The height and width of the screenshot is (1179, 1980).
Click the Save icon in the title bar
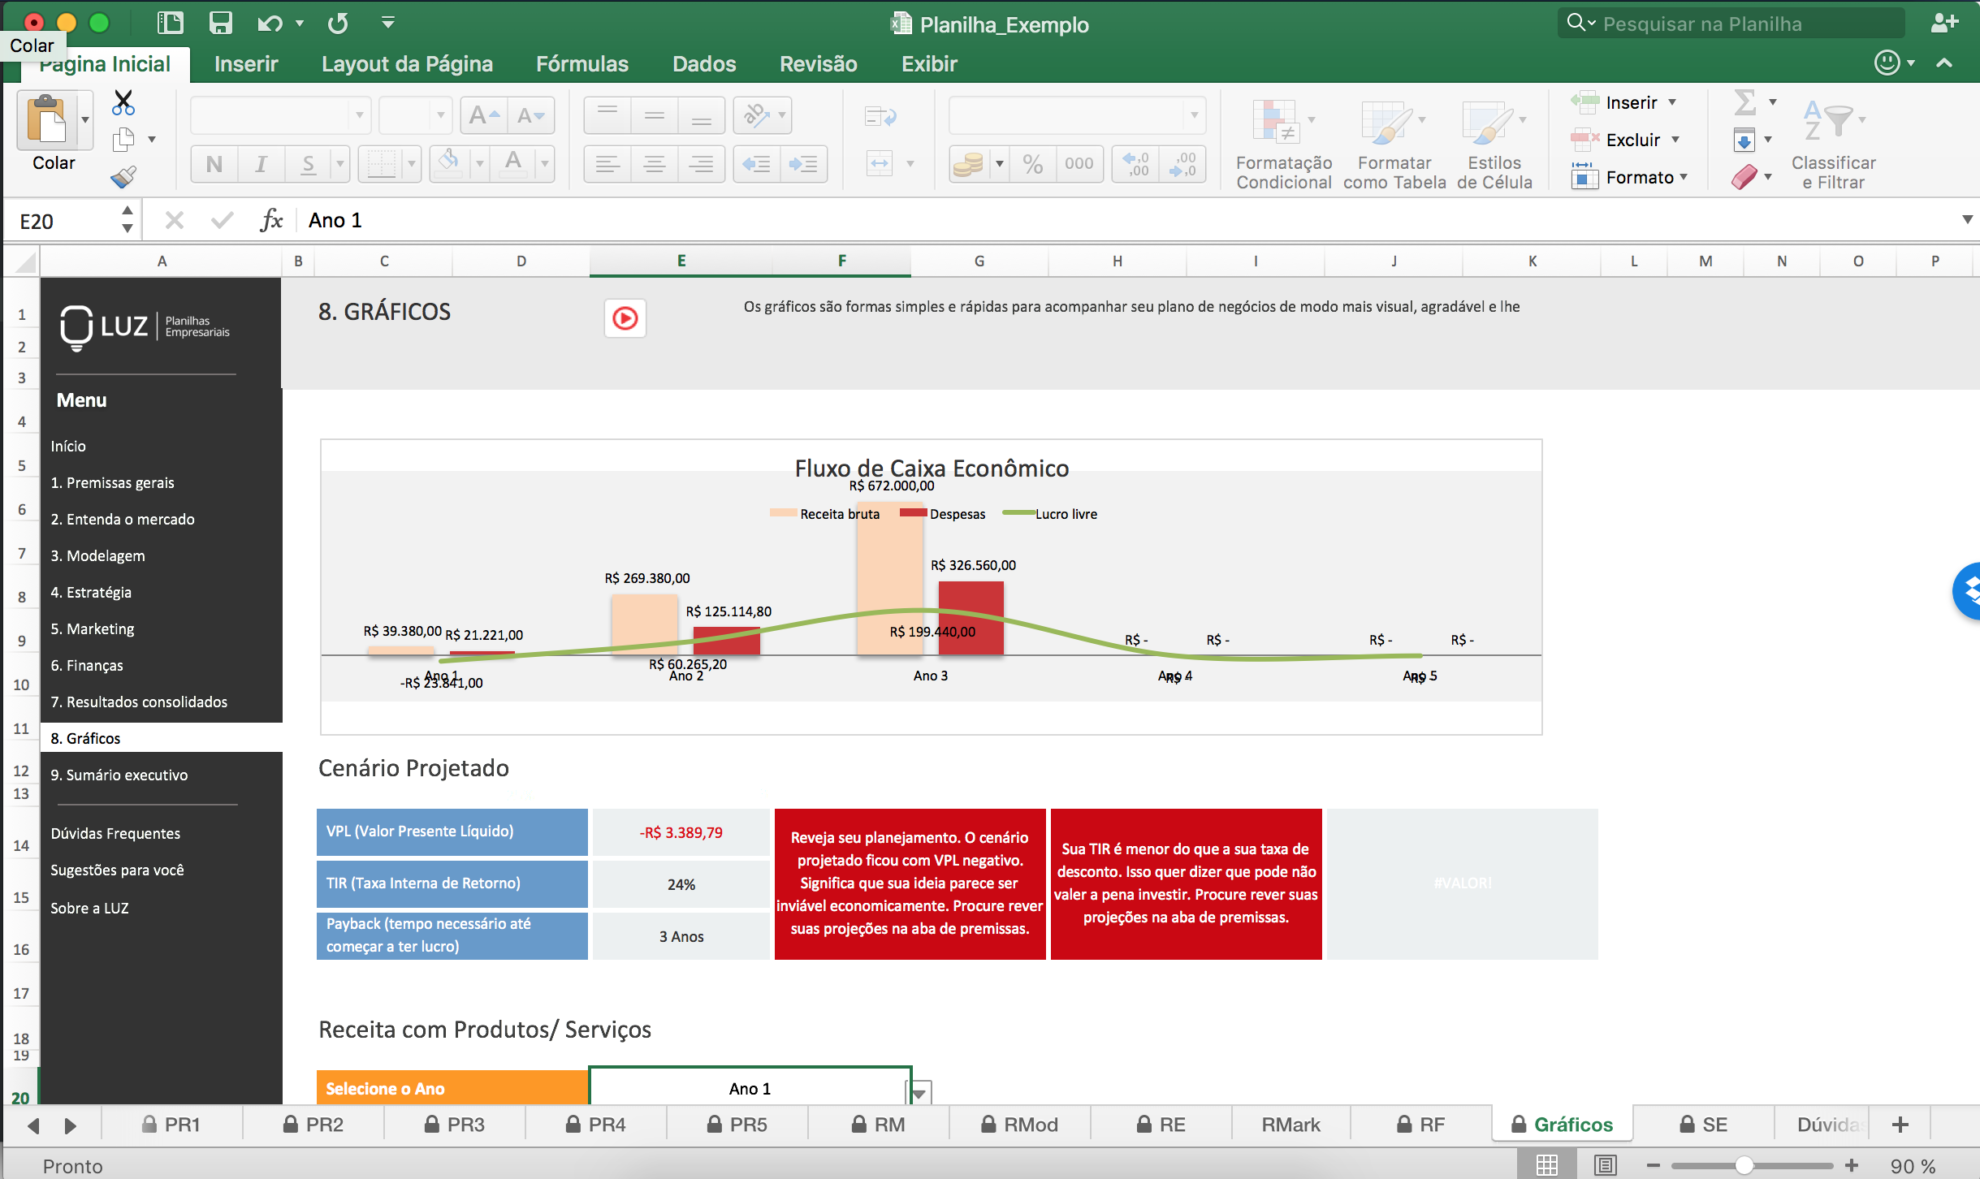(220, 23)
